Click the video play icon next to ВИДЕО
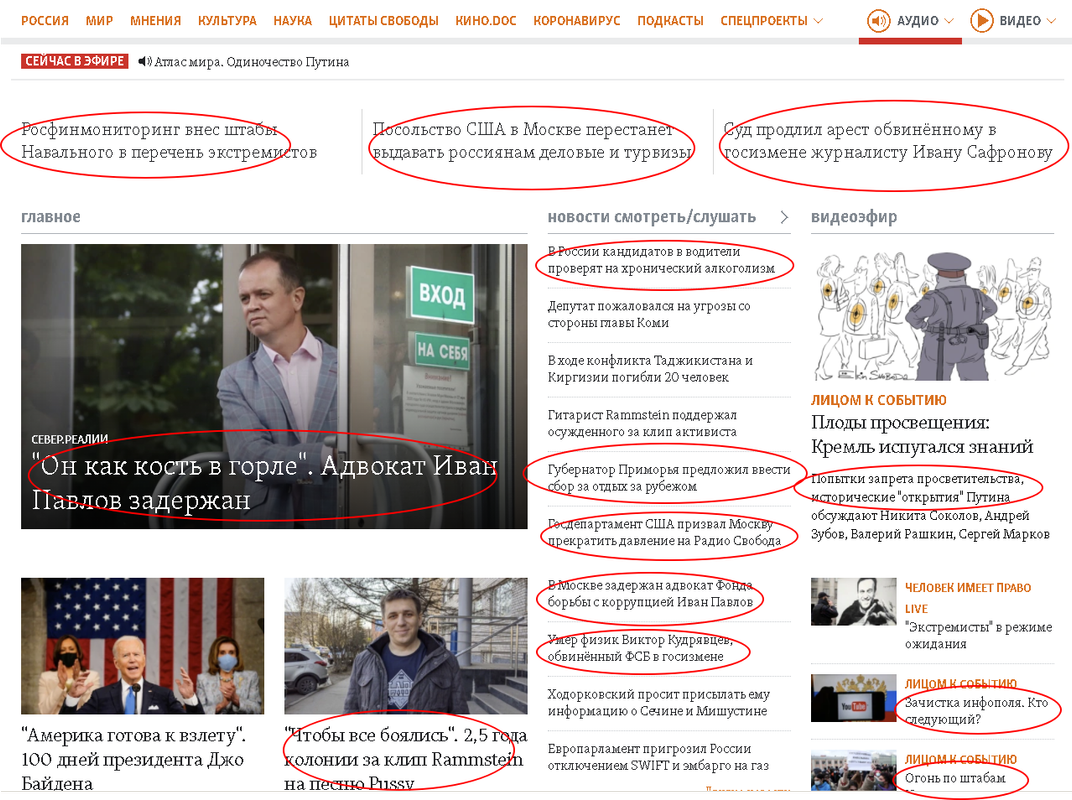Viewport: 1072px width, 800px height. pyautogui.click(x=982, y=21)
